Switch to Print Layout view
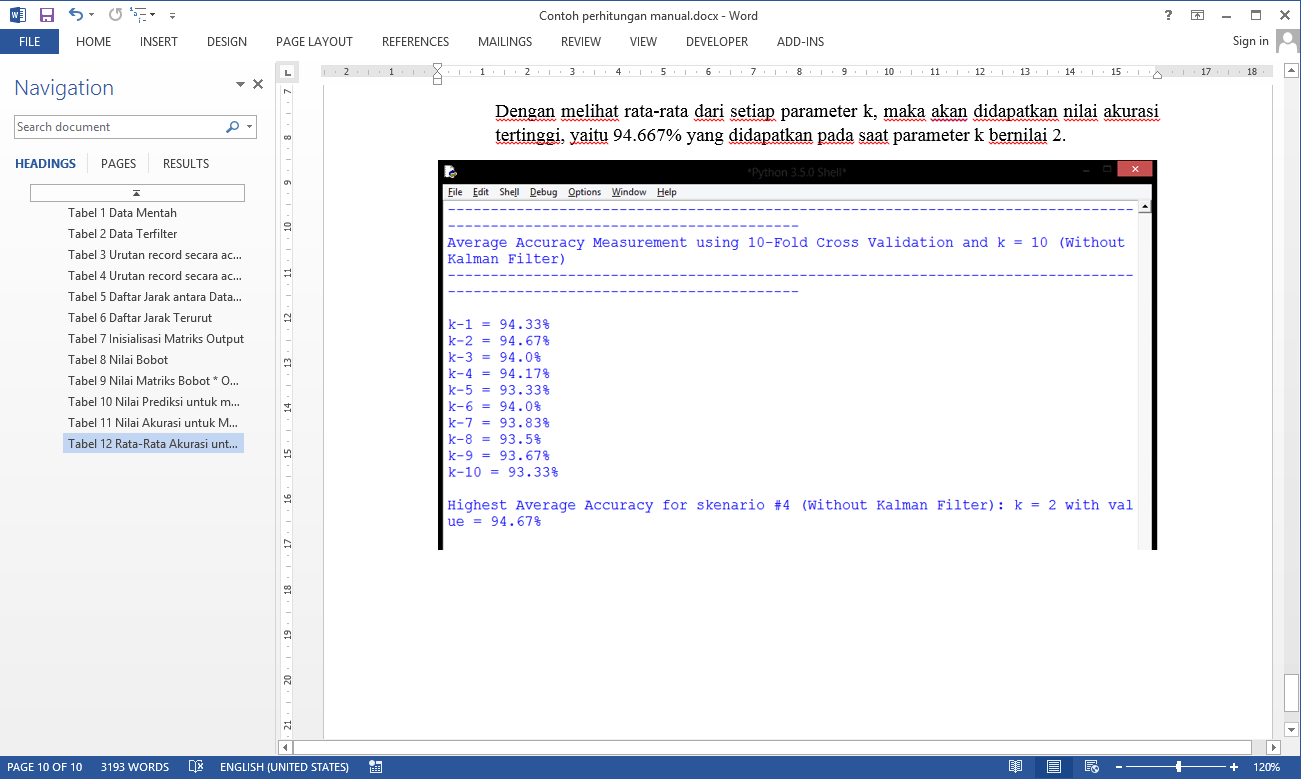This screenshot has width=1301, height=779. 1054,767
